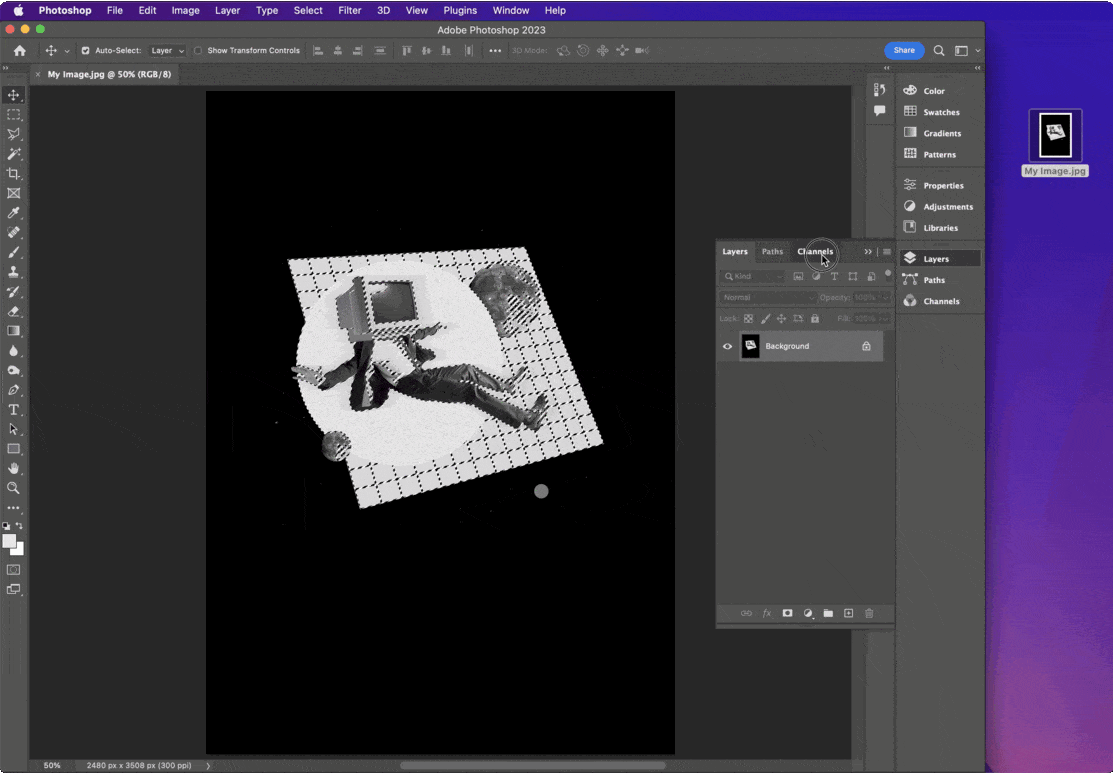Open the Image menu

click(x=185, y=11)
